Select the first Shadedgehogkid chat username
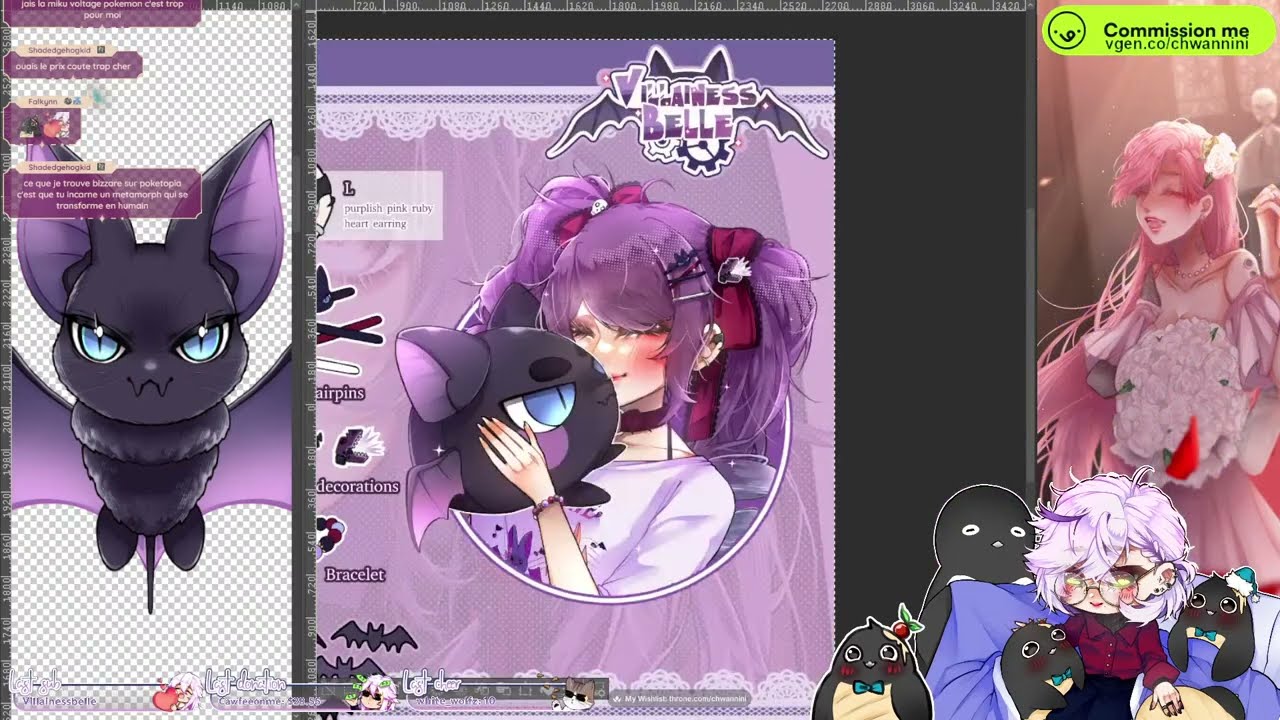Screen dimensions: 1280x720 [x=60, y=49]
